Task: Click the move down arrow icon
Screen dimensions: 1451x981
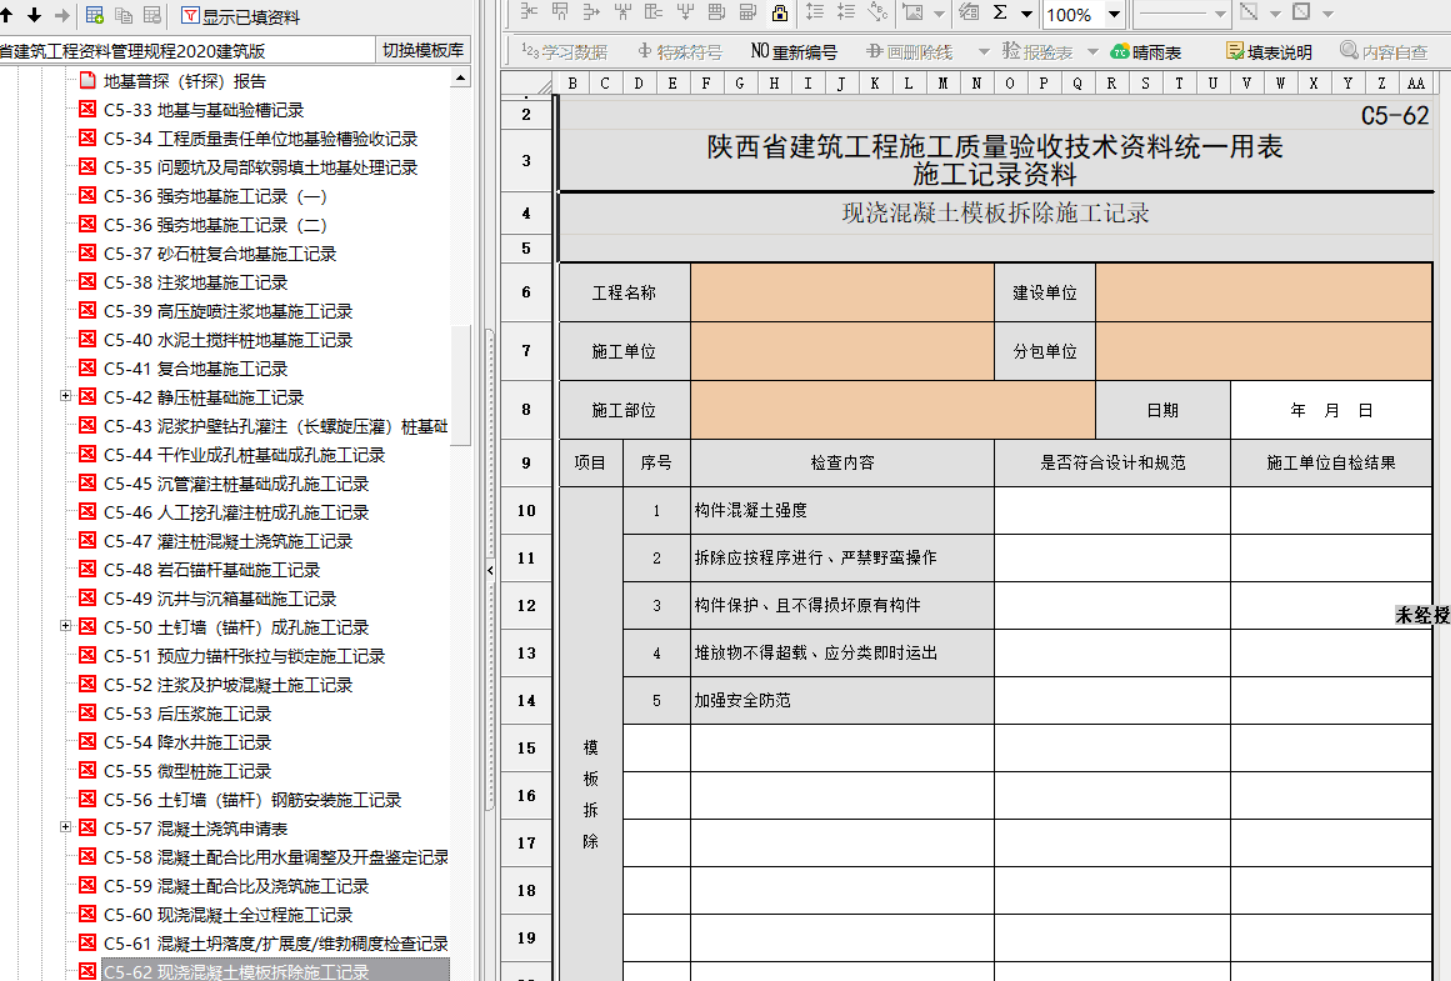Action: [x=34, y=15]
